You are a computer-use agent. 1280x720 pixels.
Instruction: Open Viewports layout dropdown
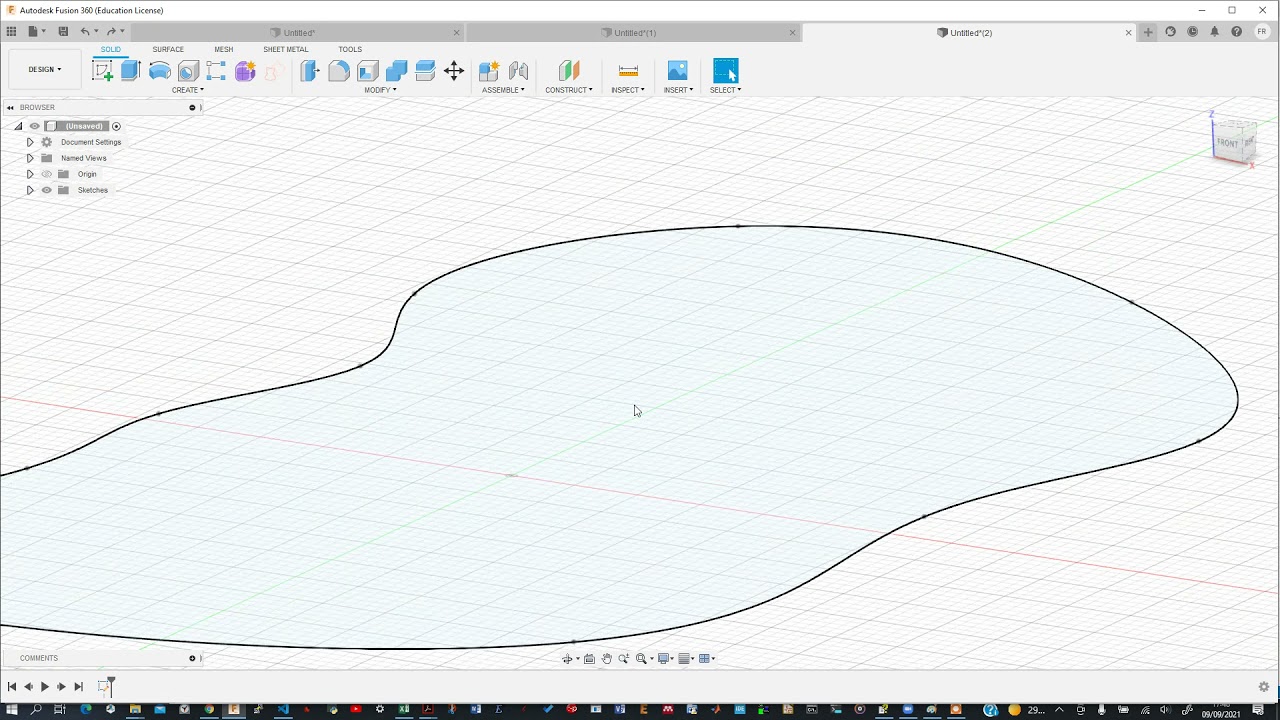[707, 658]
